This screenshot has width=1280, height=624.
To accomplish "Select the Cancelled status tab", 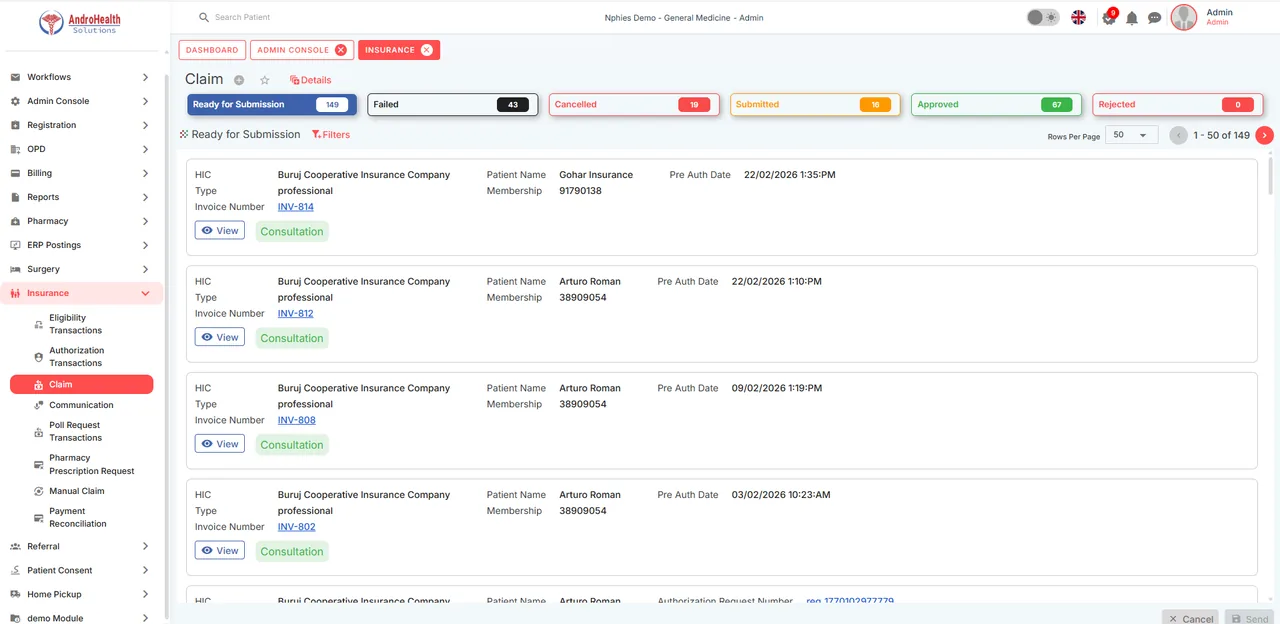I will [x=634, y=104].
